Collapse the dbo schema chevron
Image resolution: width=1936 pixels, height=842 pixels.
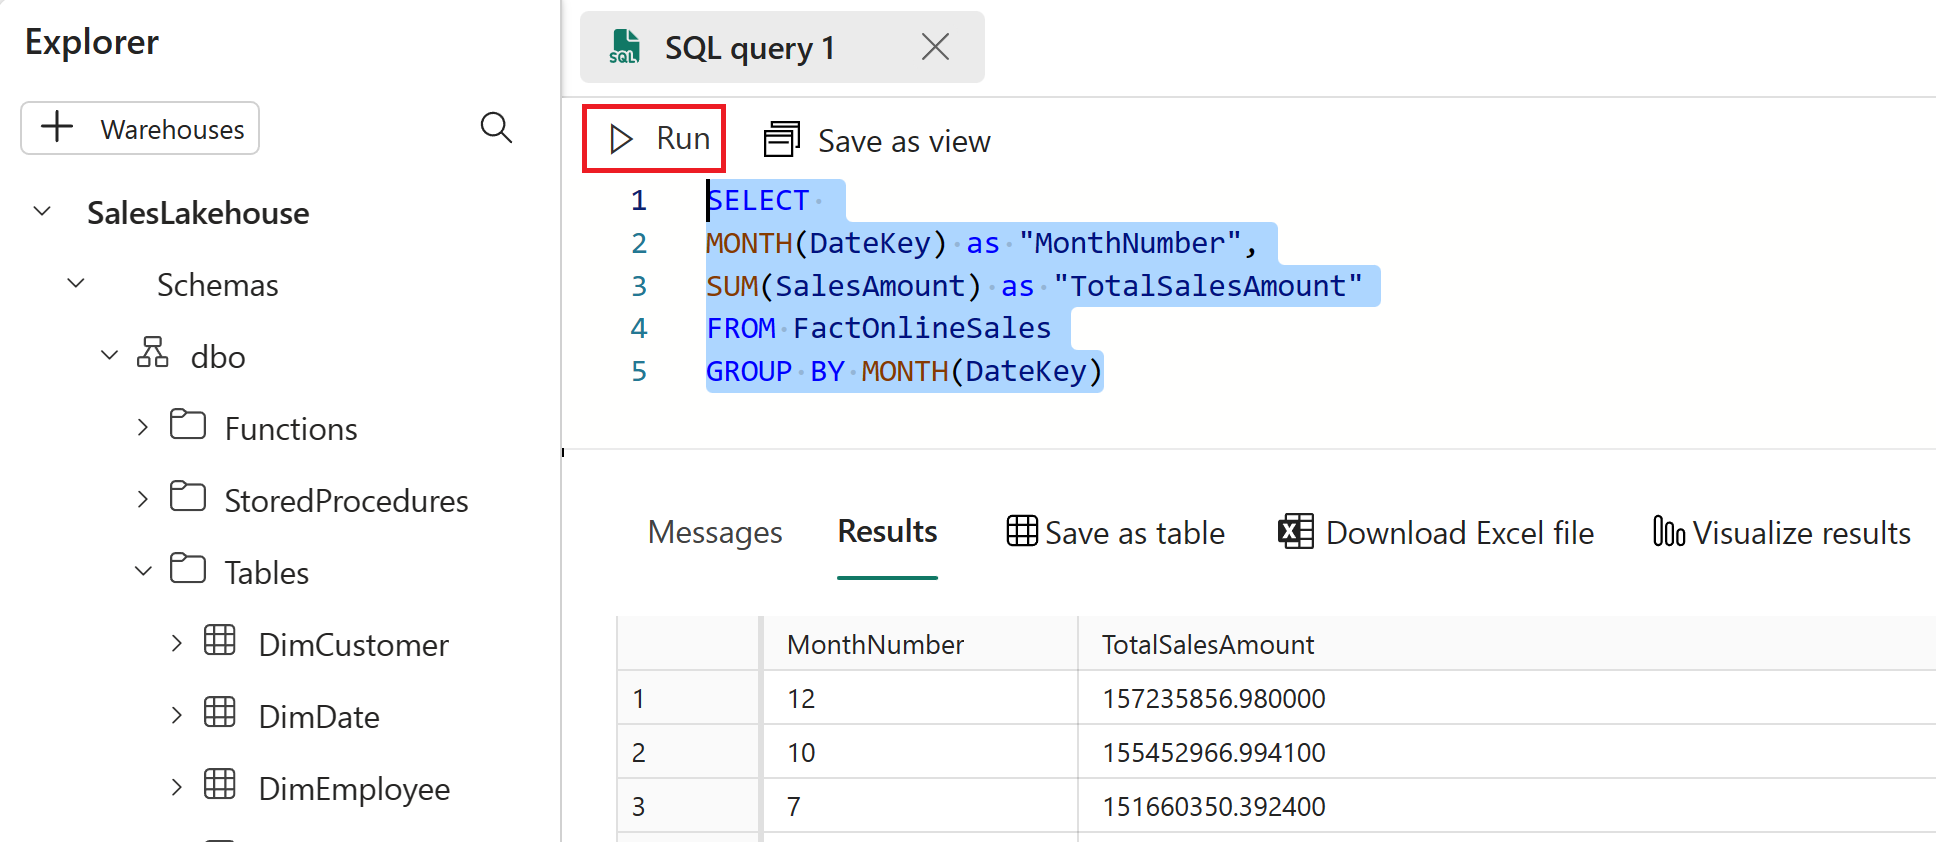[110, 355]
